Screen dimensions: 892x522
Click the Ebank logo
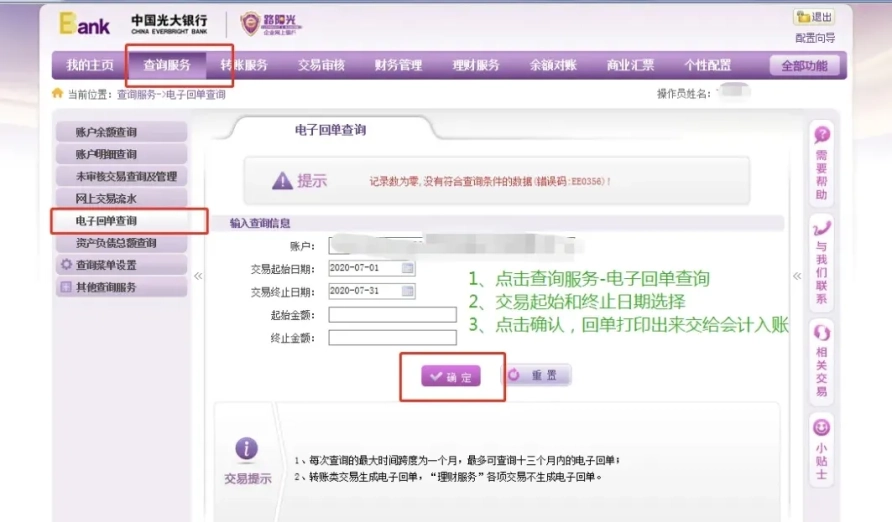tap(85, 24)
